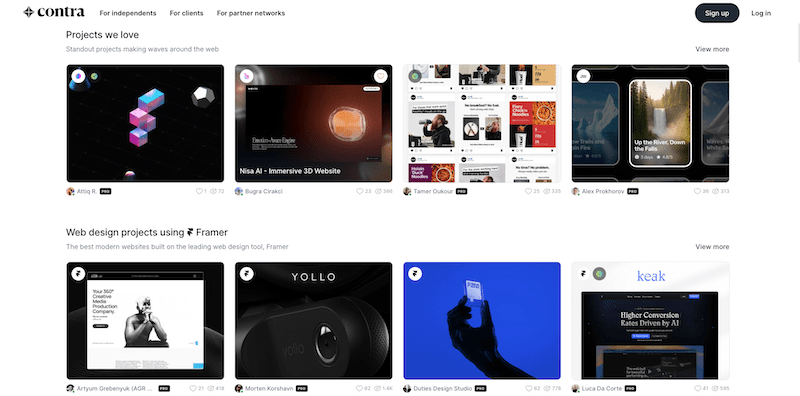Open Tamer Oukour profile name
This screenshot has width=800, height=396.
[x=433, y=191]
